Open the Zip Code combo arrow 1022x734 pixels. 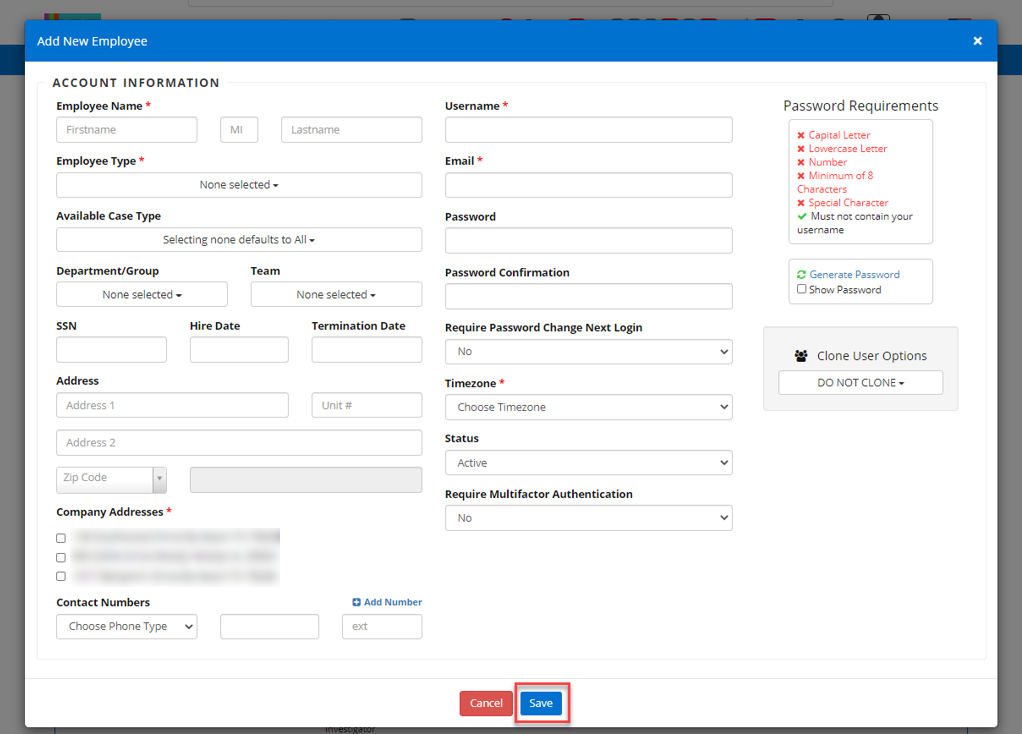click(160, 478)
